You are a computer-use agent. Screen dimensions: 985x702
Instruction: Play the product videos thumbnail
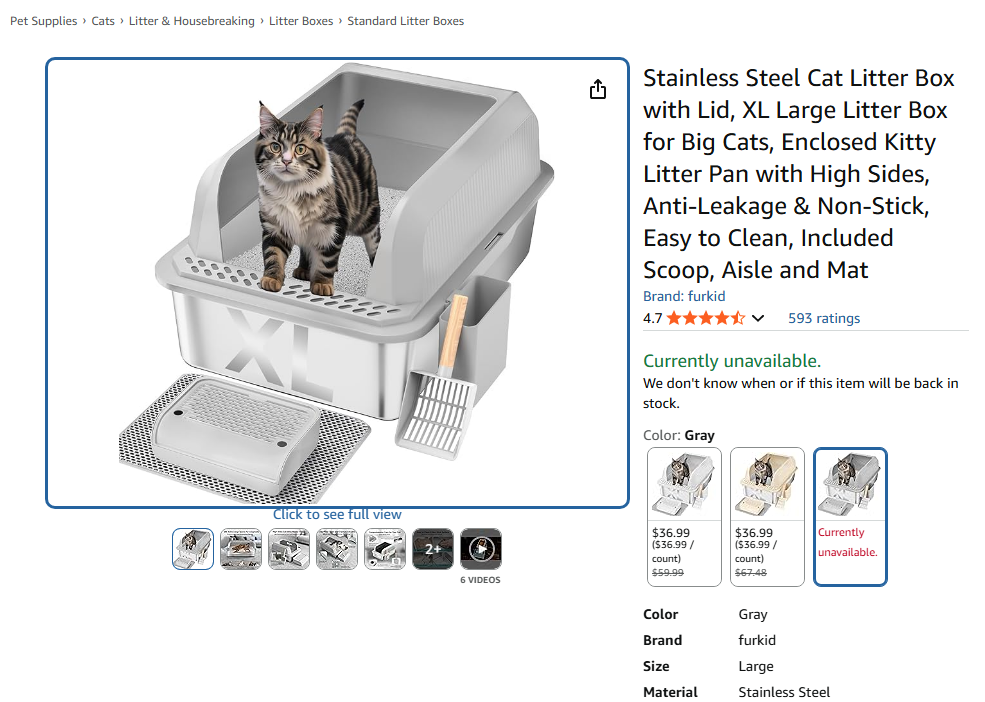click(481, 549)
